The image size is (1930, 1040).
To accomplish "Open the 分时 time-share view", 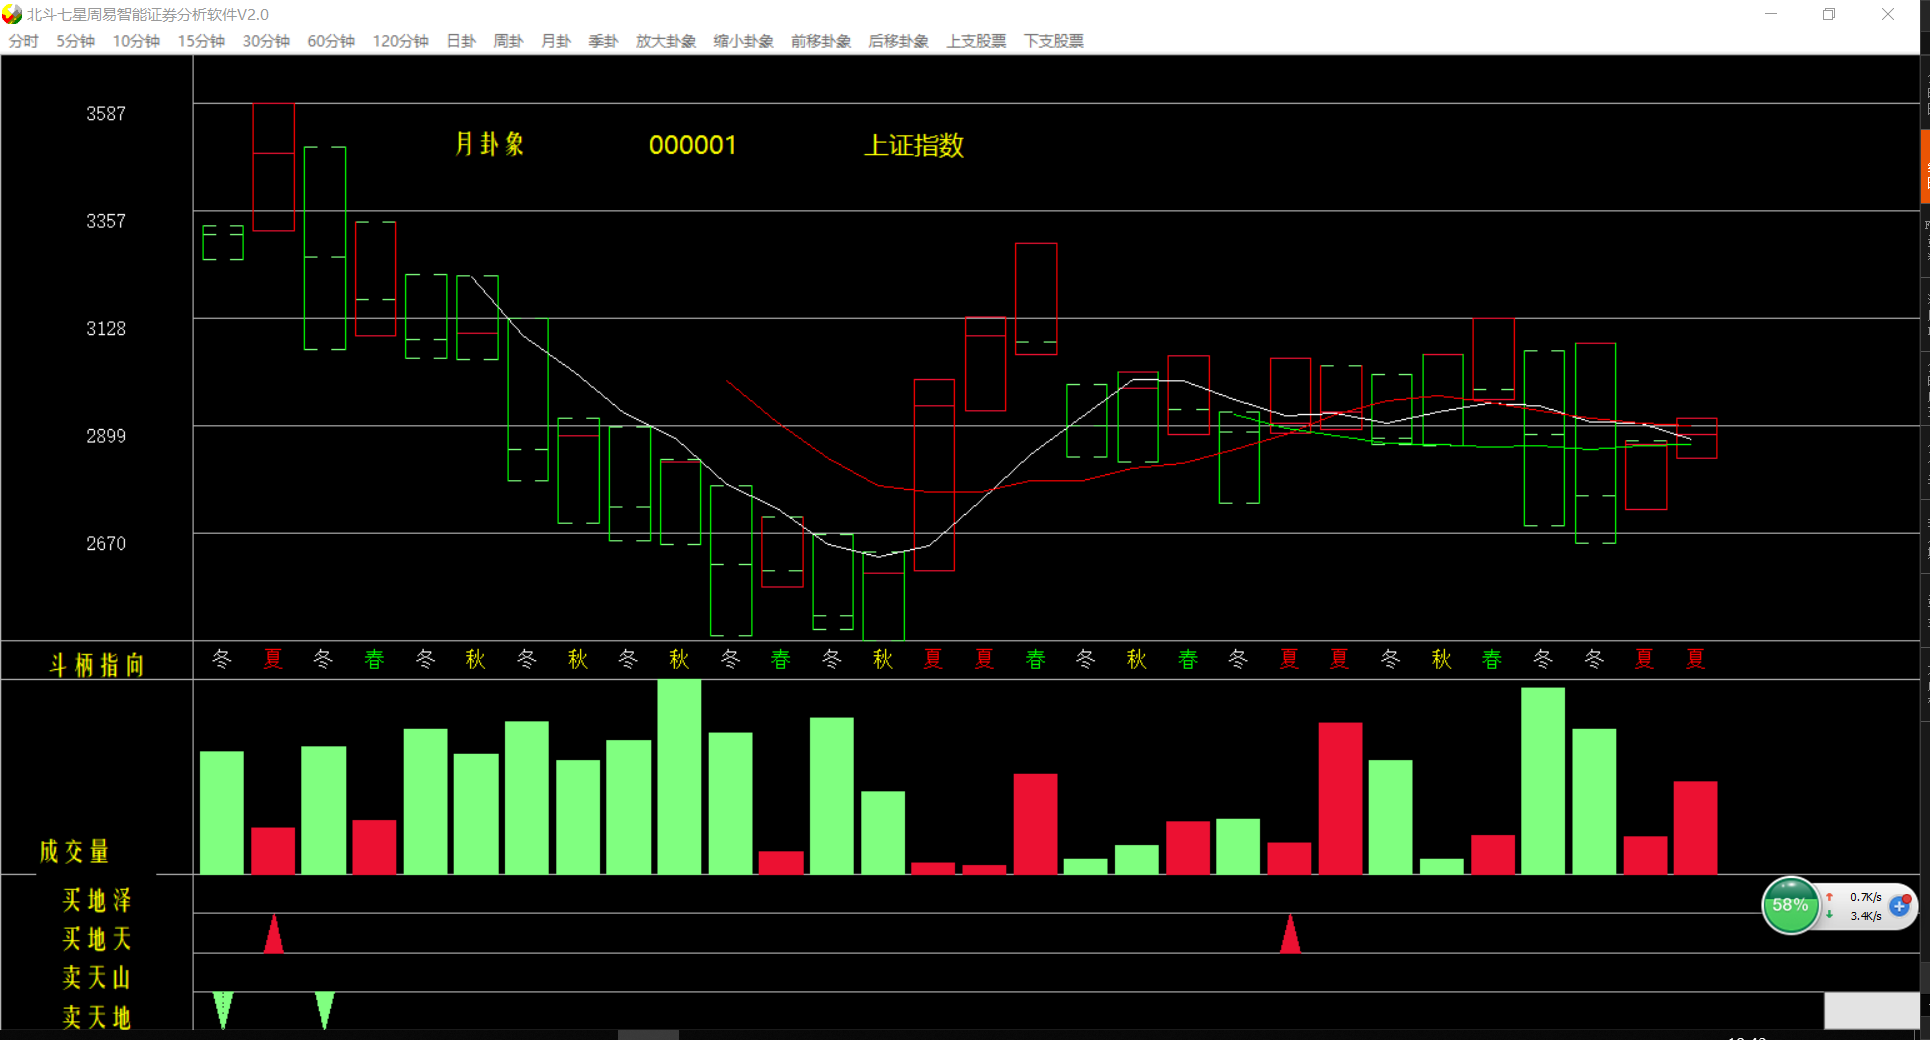I will (23, 41).
